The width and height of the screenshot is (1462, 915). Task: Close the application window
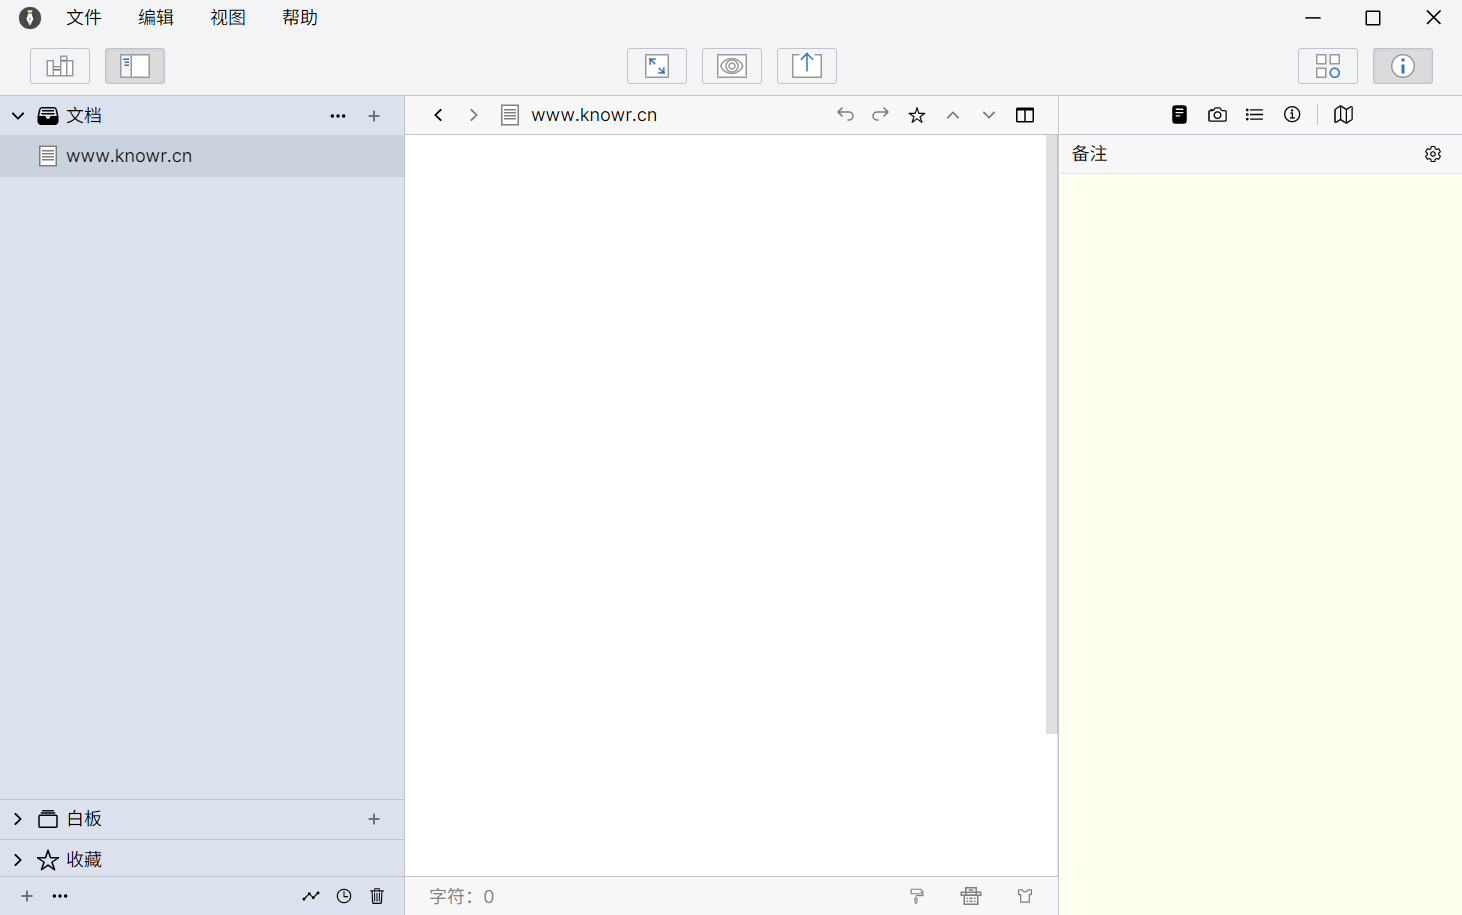coord(1433,18)
